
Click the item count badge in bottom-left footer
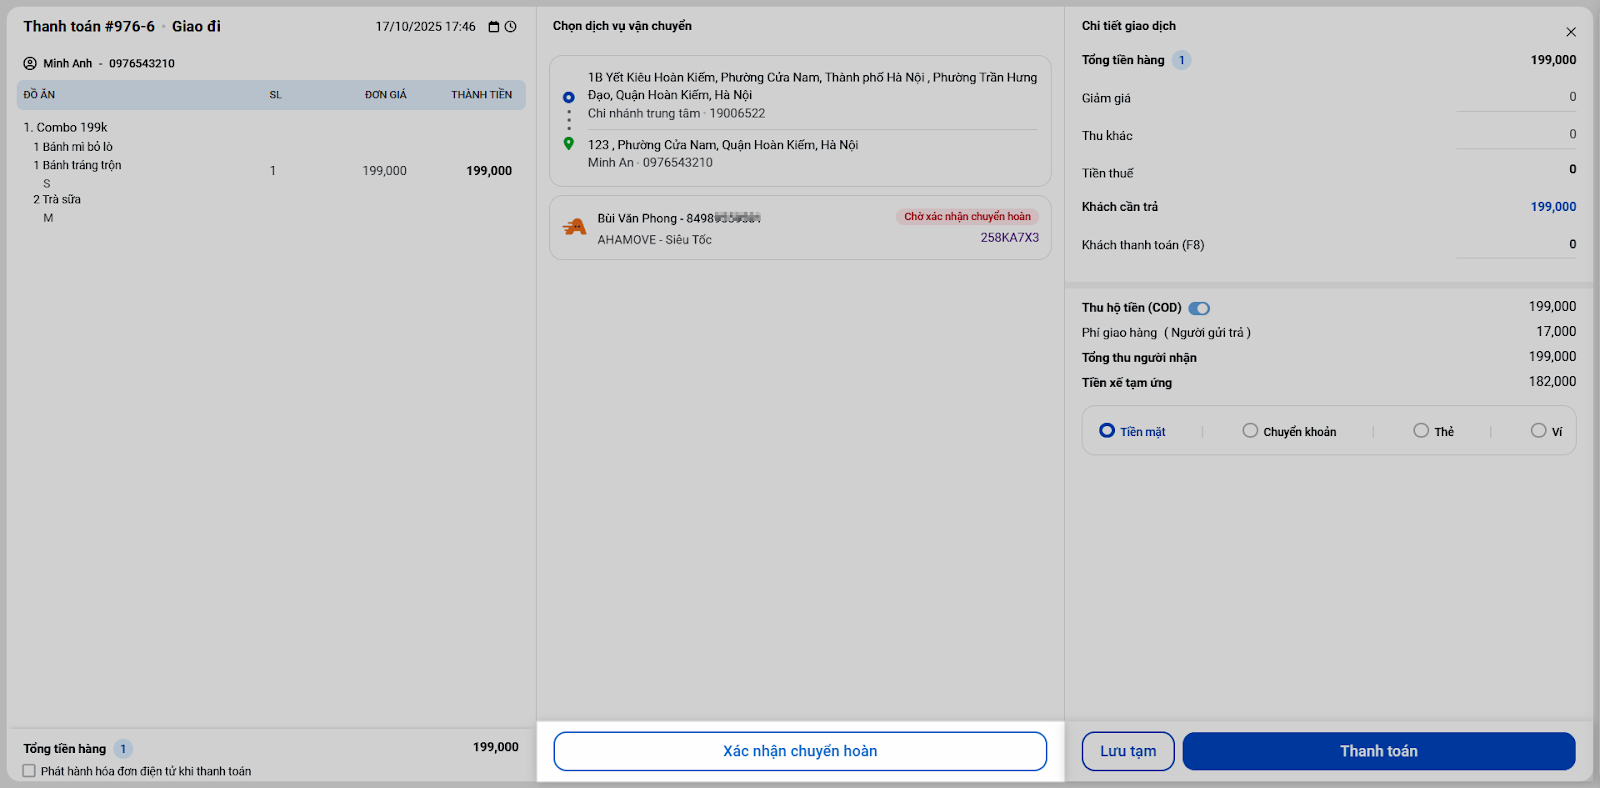coord(123,749)
